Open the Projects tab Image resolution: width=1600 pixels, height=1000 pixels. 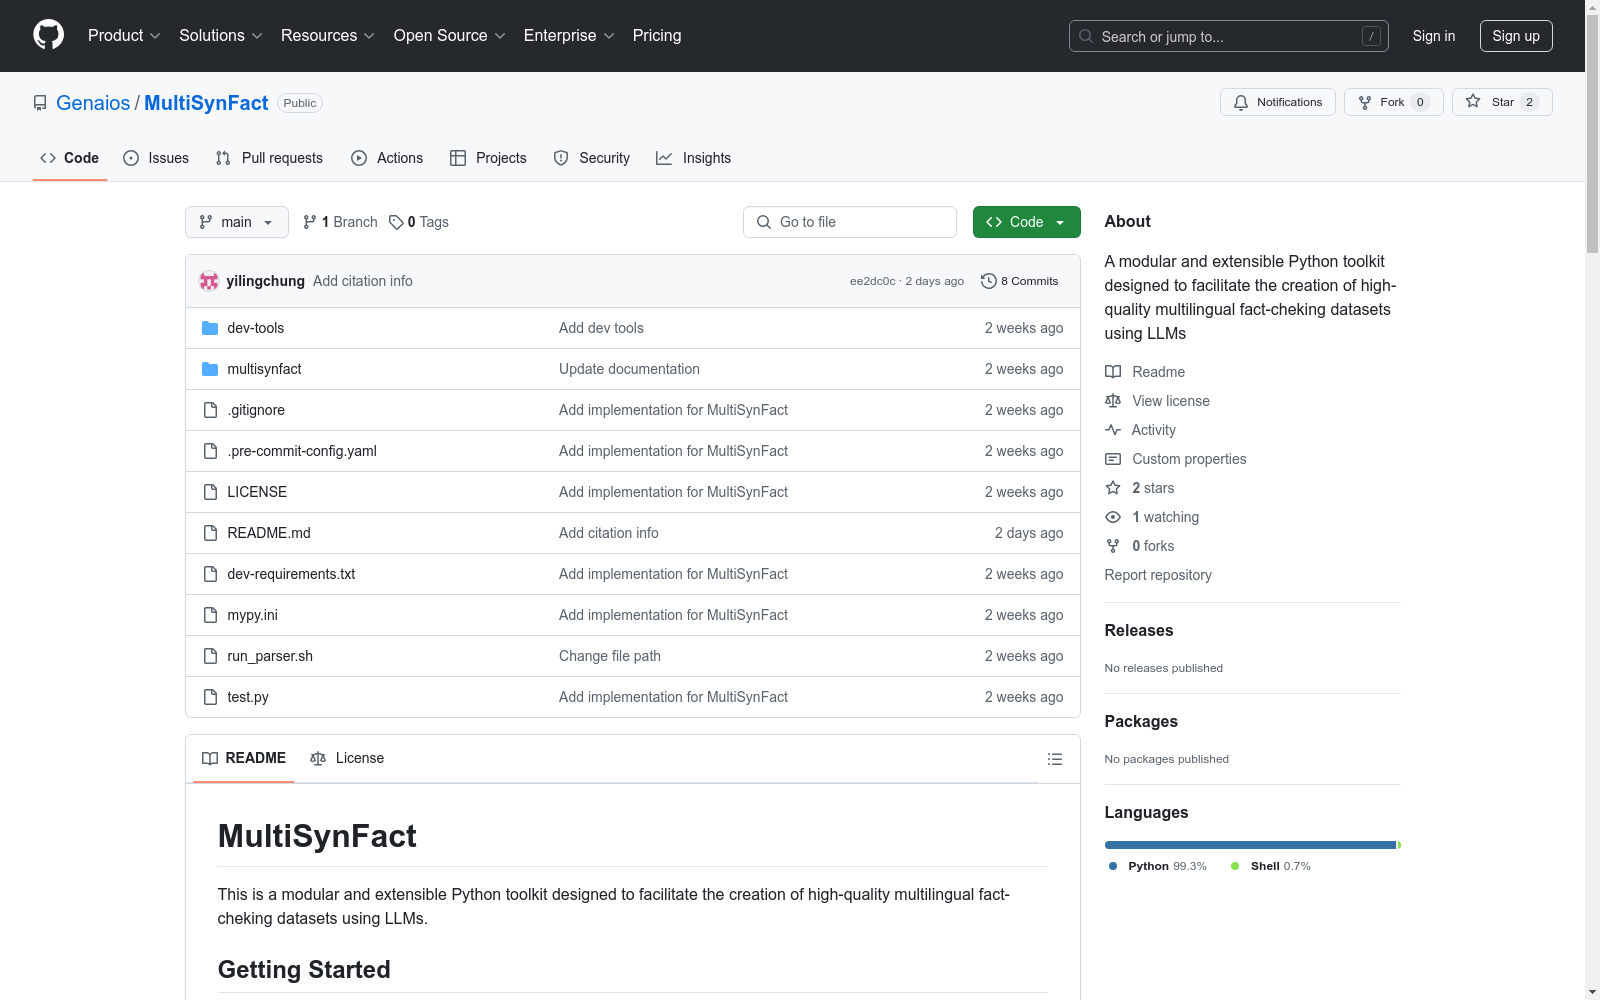point(488,158)
